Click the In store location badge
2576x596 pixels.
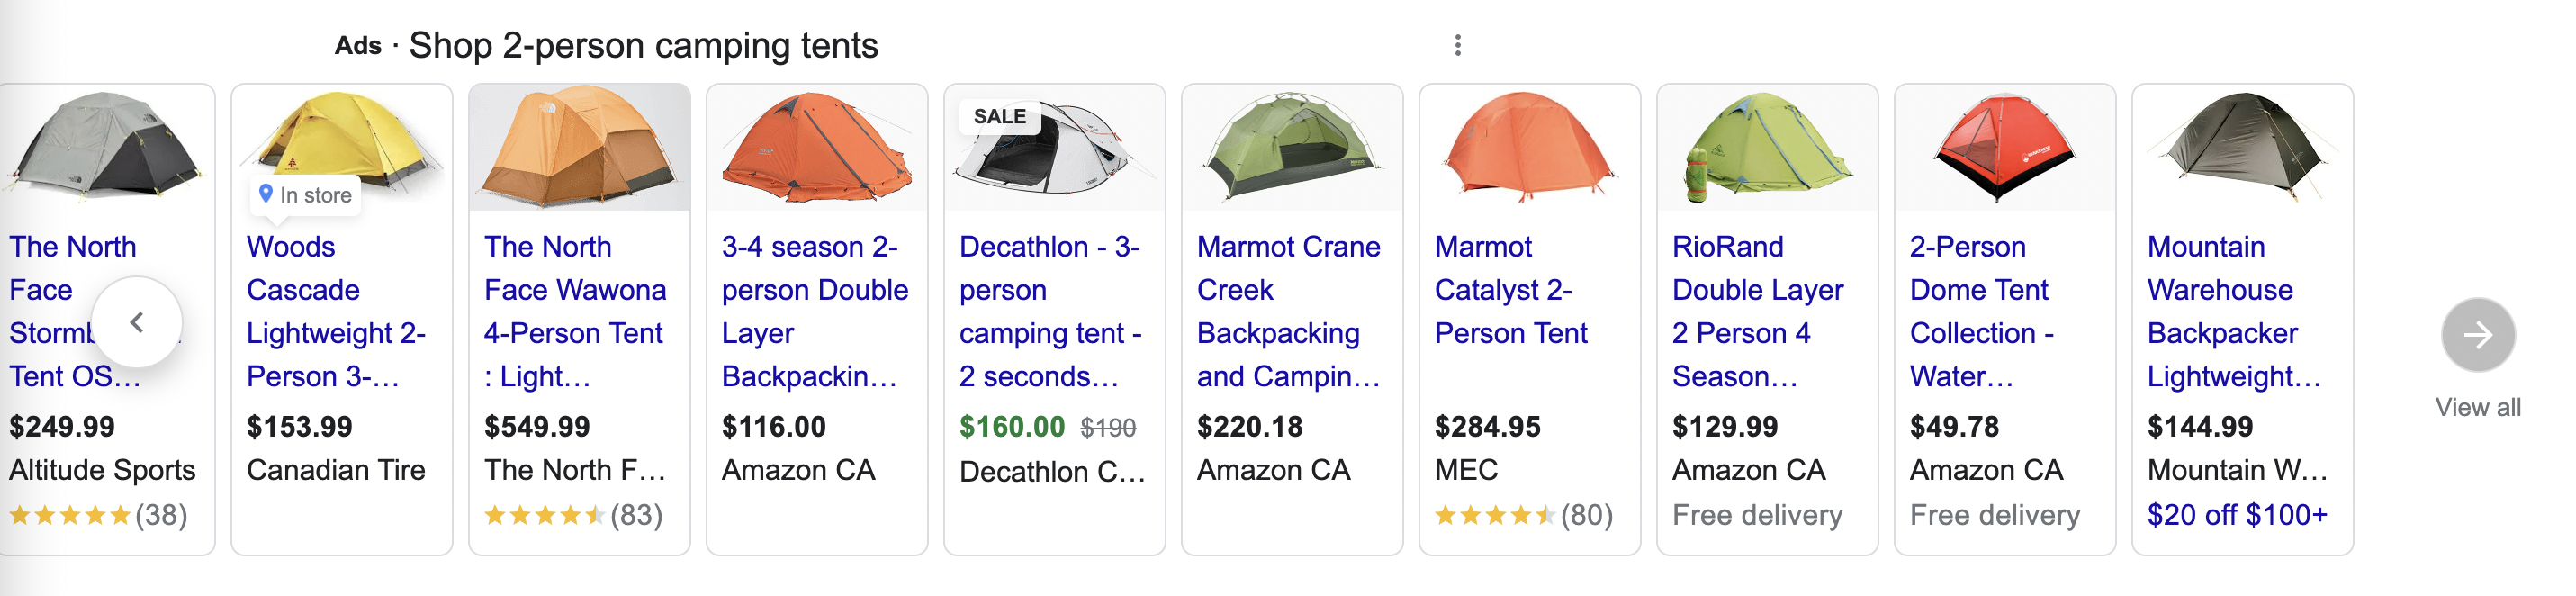pyautogui.click(x=305, y=195)
